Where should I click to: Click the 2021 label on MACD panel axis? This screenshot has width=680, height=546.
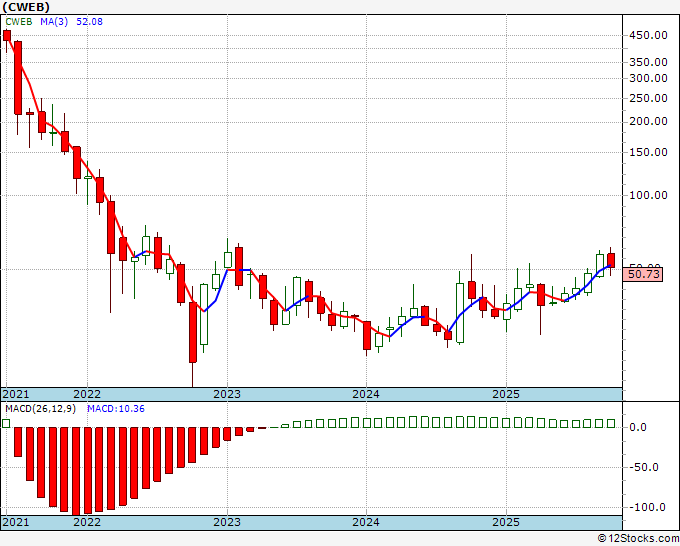16,522
